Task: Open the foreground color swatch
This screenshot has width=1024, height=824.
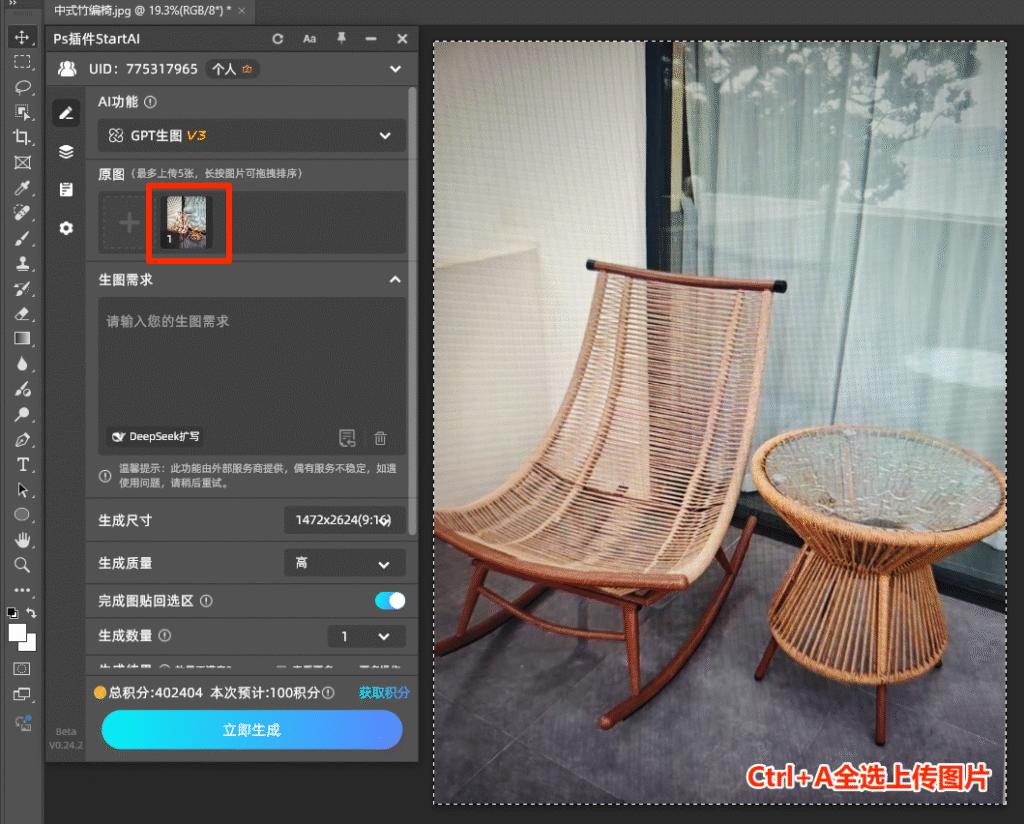Action: tap(17, 632)
